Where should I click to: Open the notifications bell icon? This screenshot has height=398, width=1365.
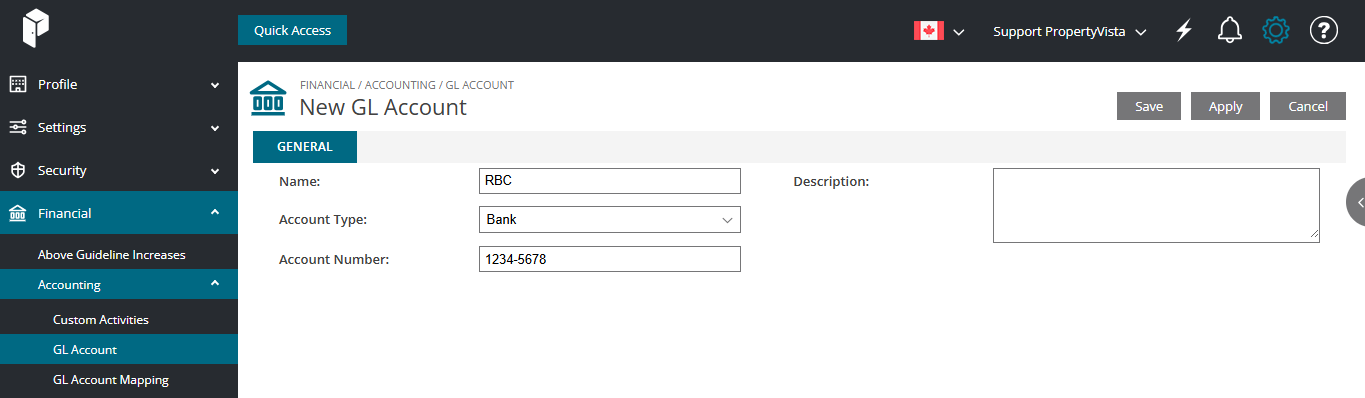1230,31
